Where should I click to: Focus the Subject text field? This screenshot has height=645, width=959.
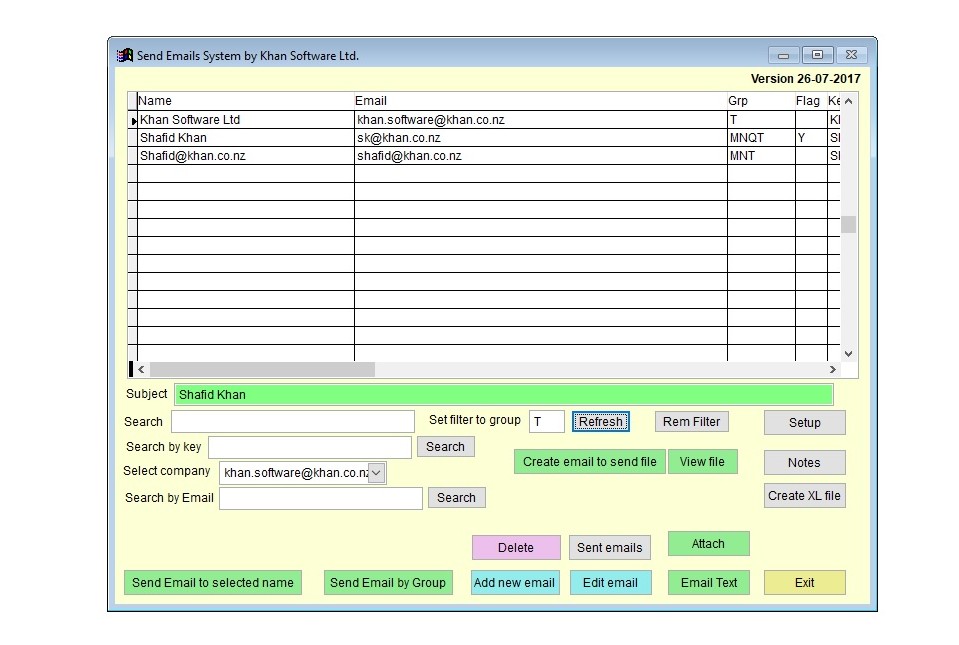point(503,395)
